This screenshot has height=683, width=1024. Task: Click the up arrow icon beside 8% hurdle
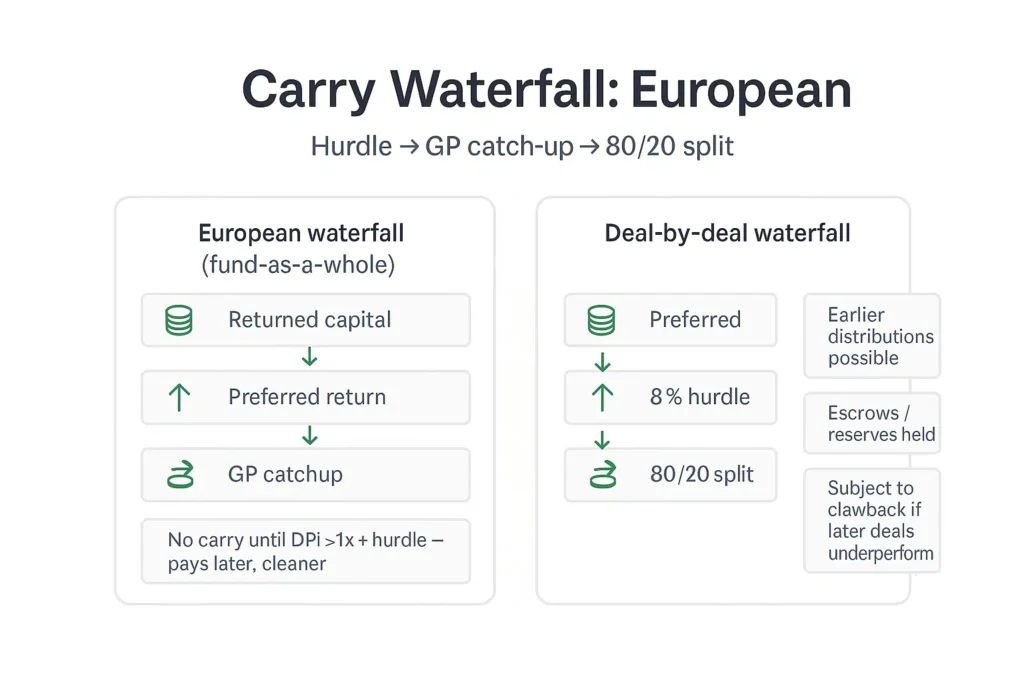click(x=601, y=397)
